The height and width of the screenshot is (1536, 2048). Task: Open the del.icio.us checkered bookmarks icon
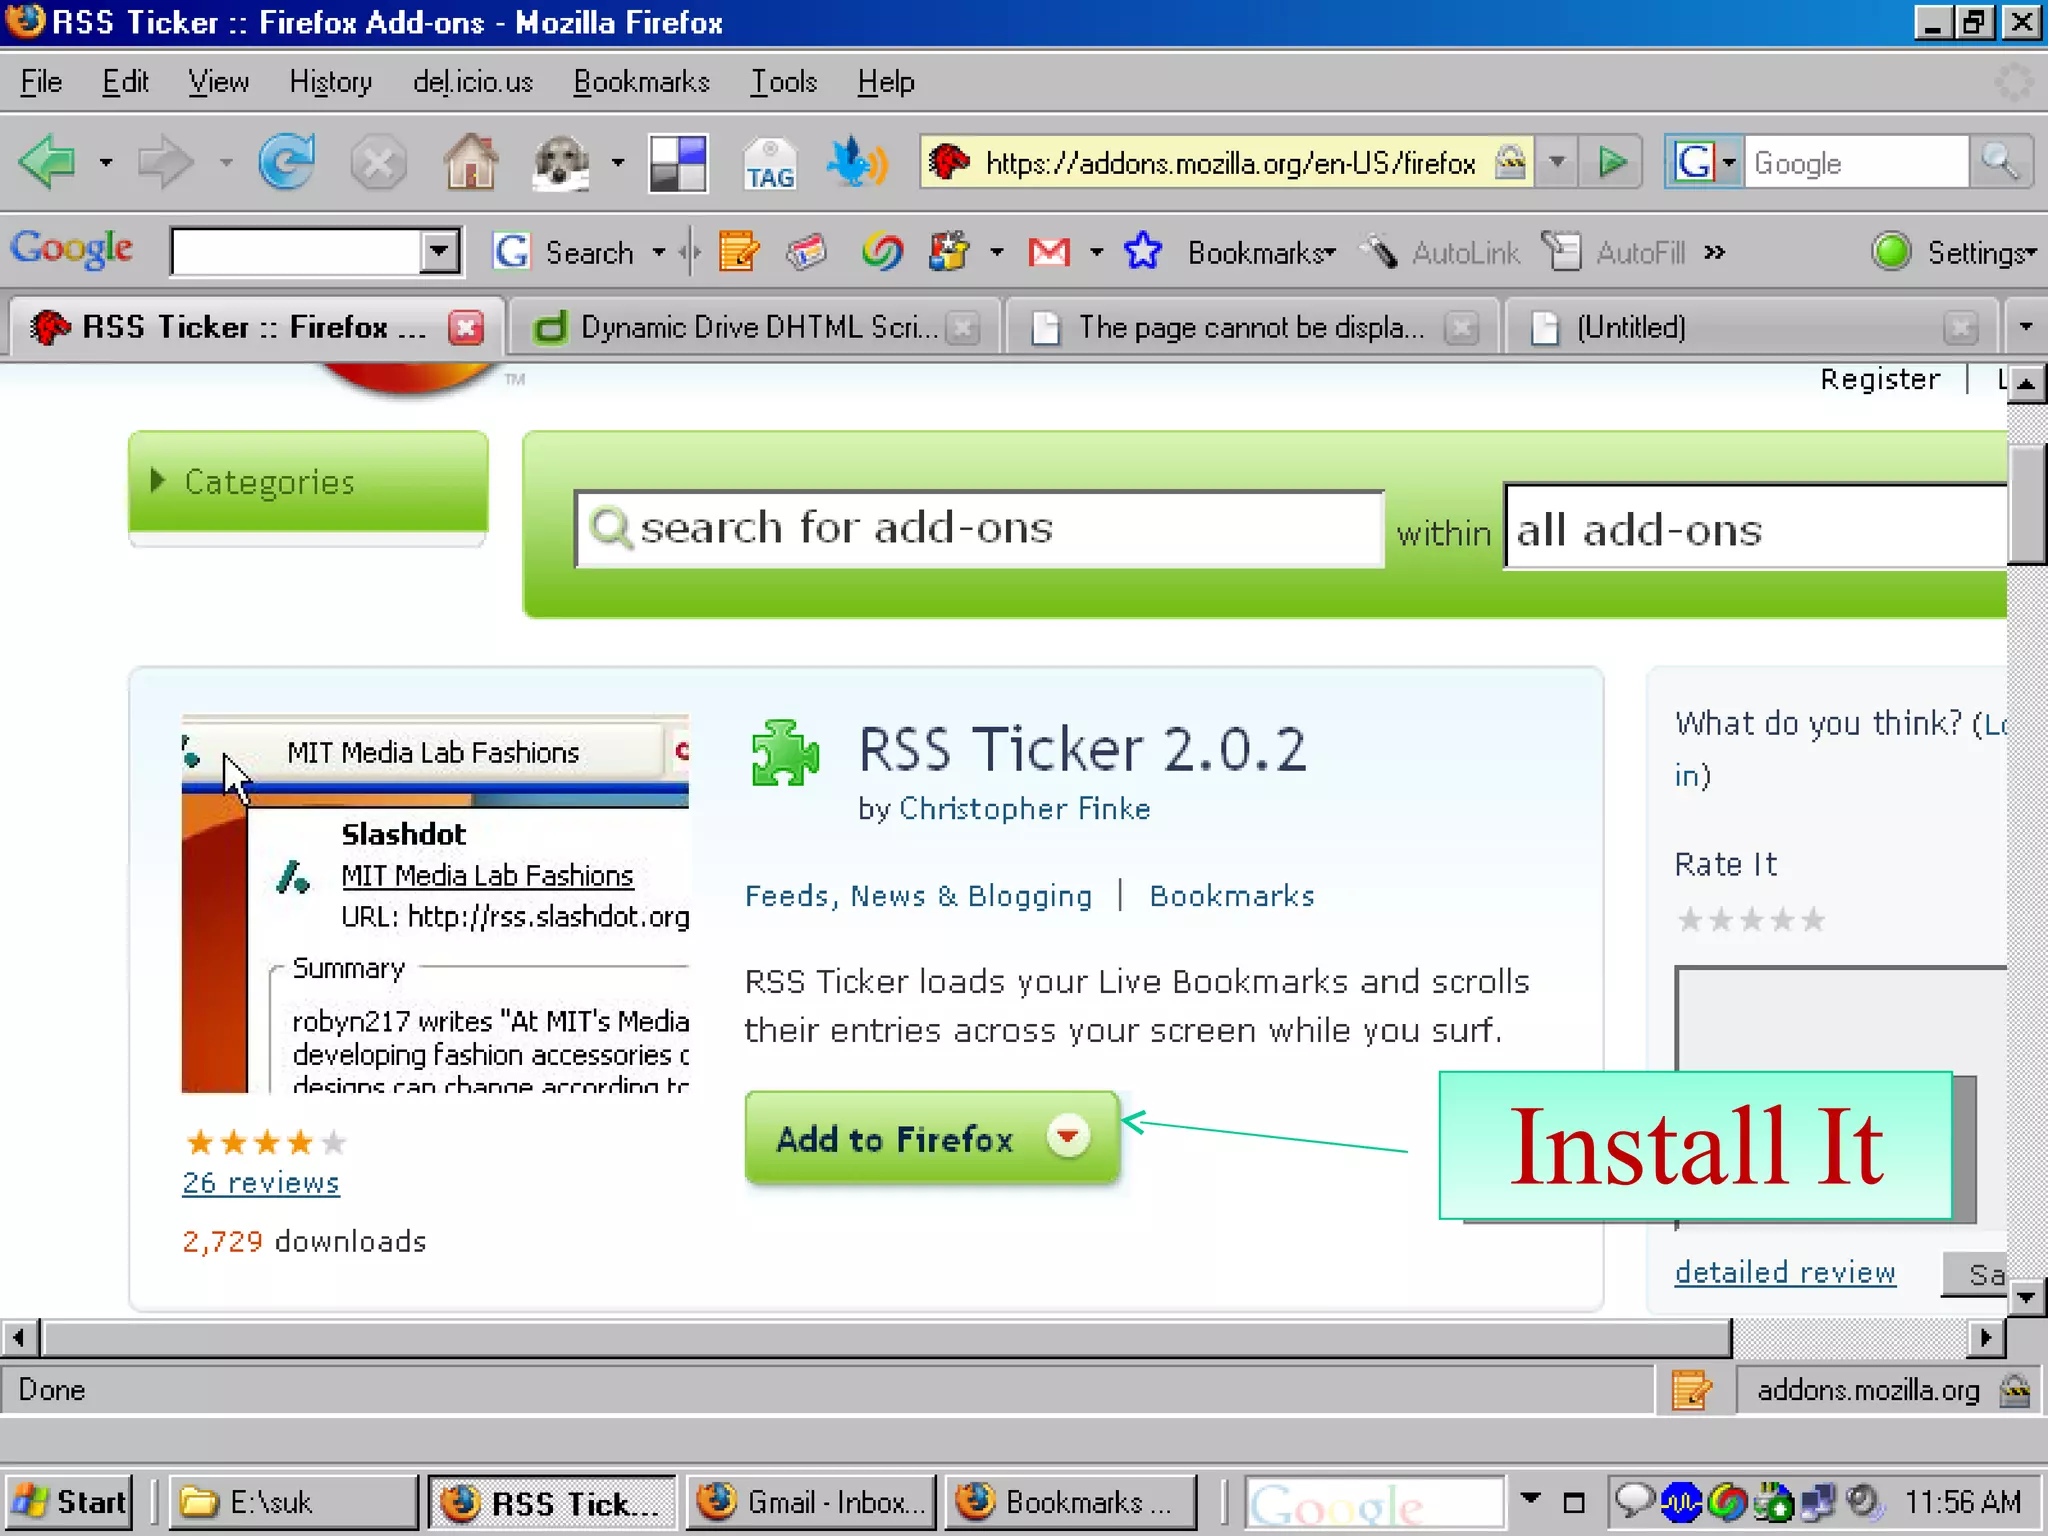pyautogui.click(x=678, y=163)
